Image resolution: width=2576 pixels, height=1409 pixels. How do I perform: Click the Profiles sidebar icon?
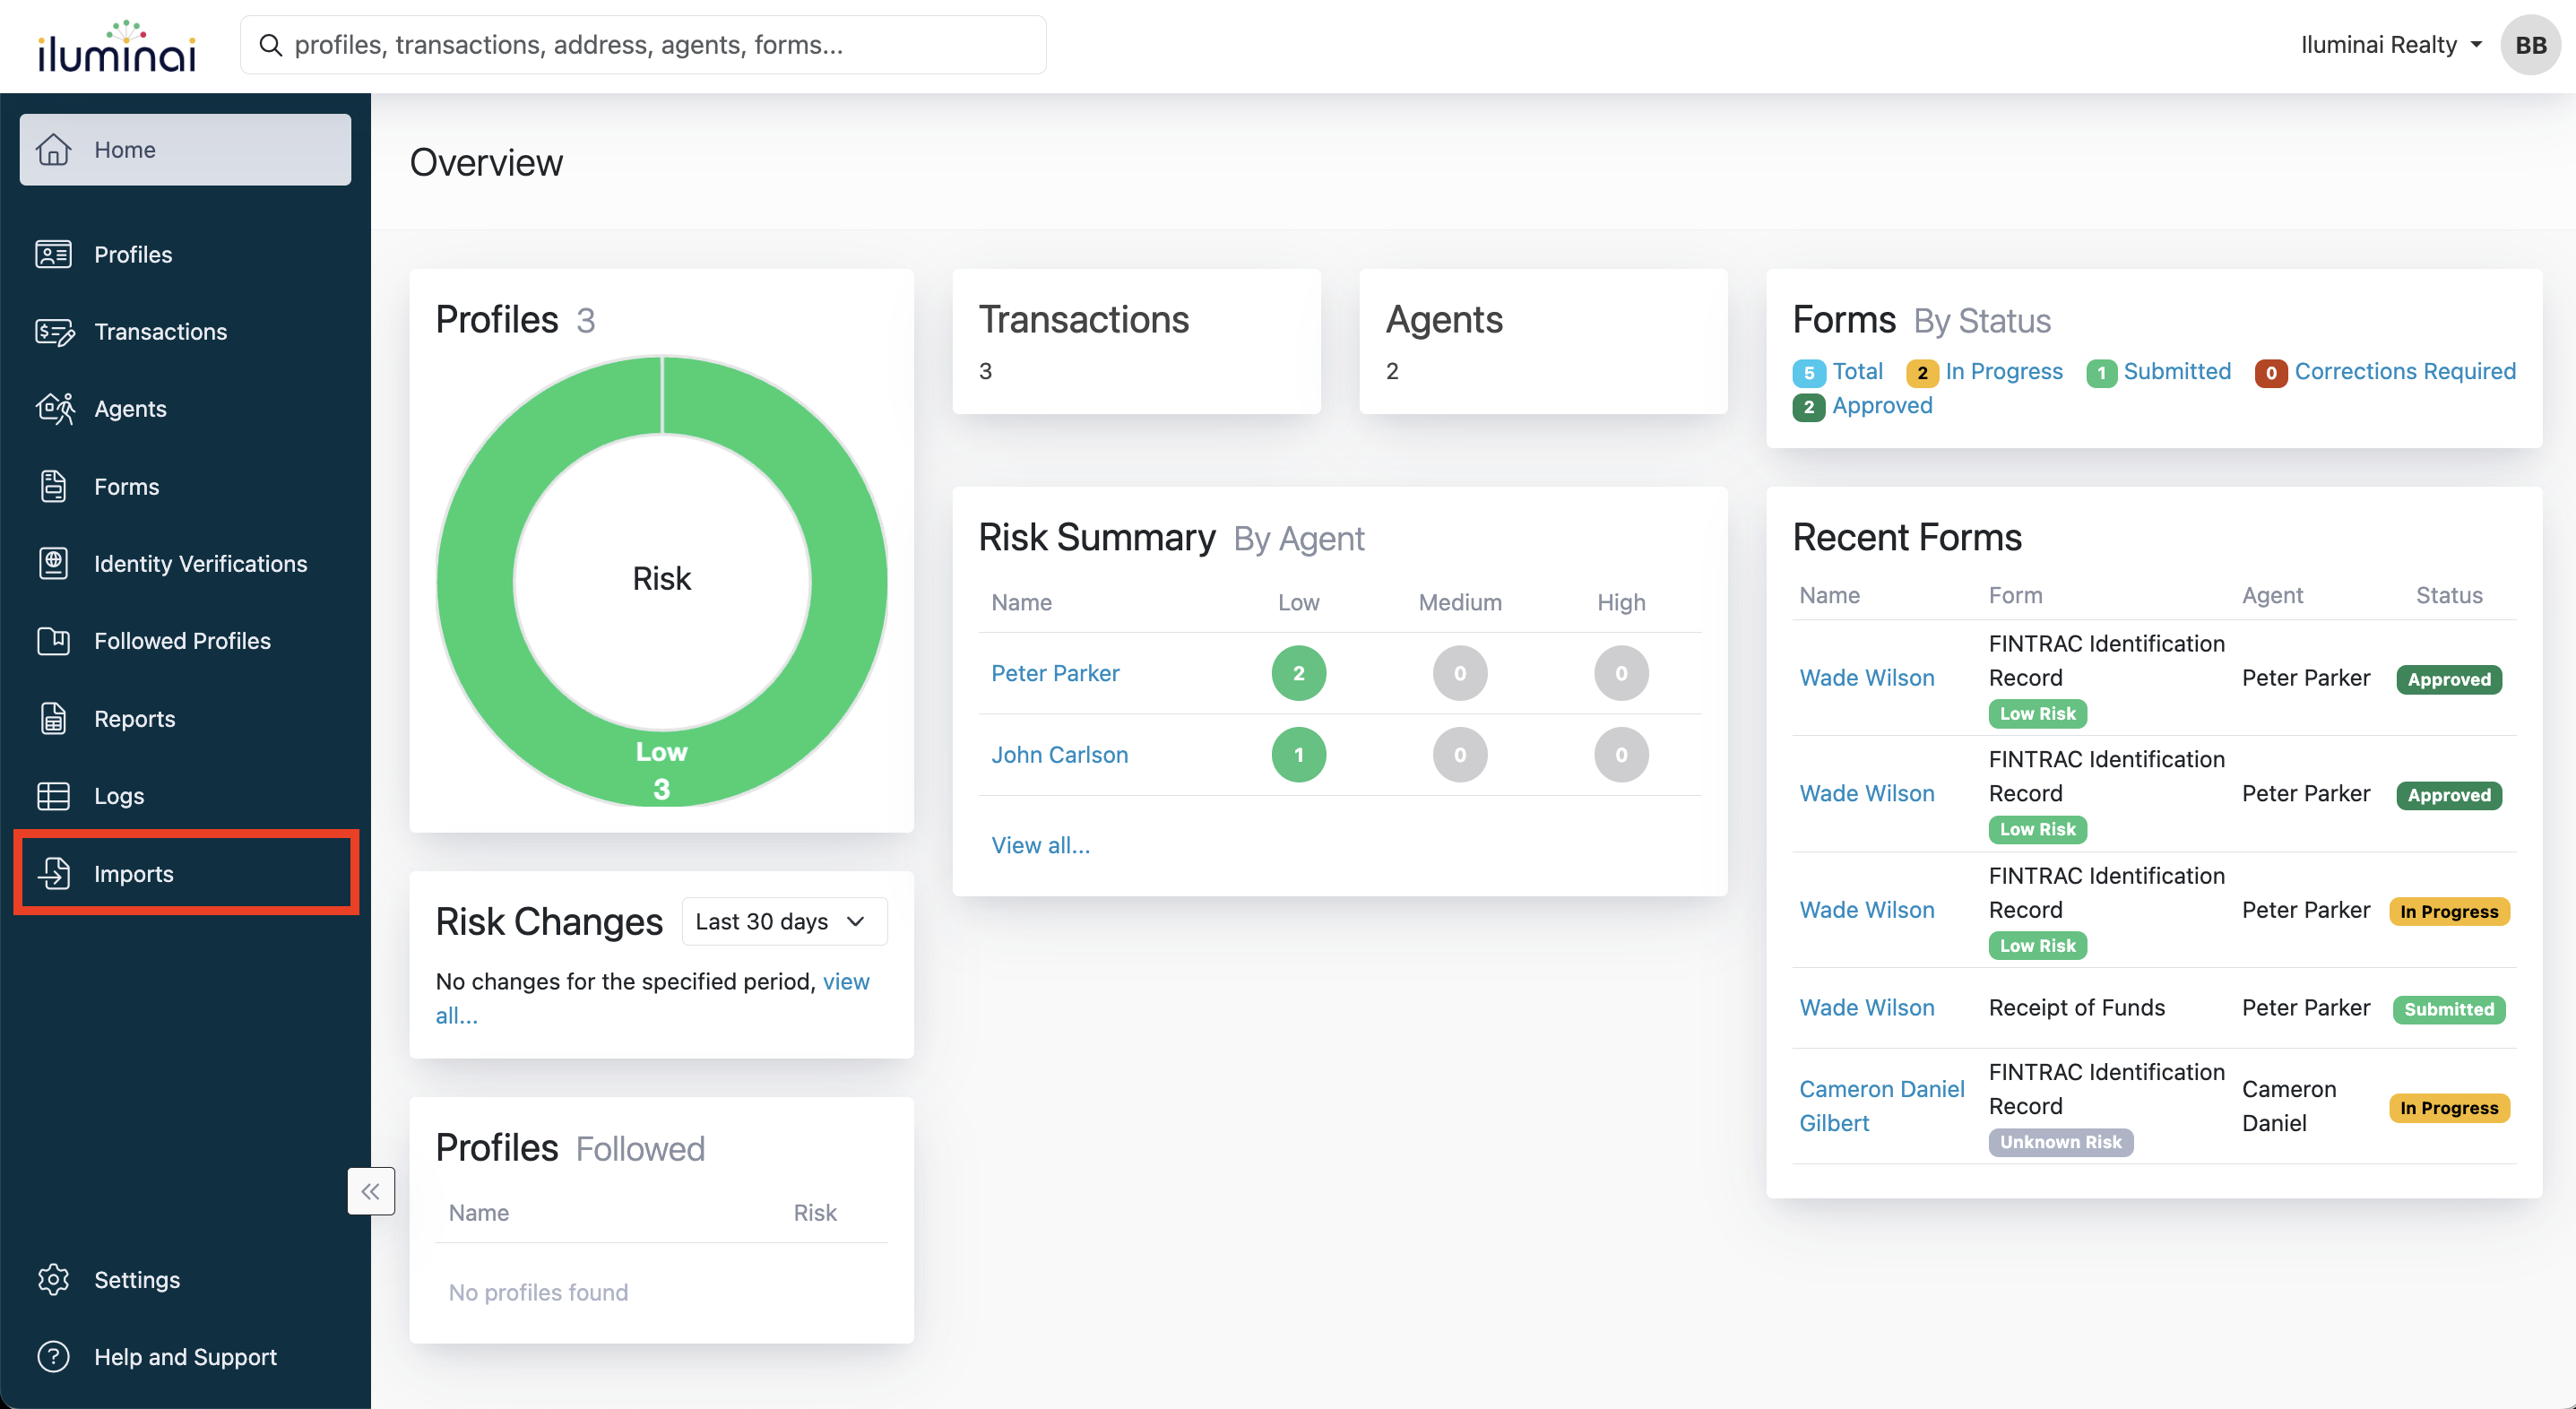point(53,254)
